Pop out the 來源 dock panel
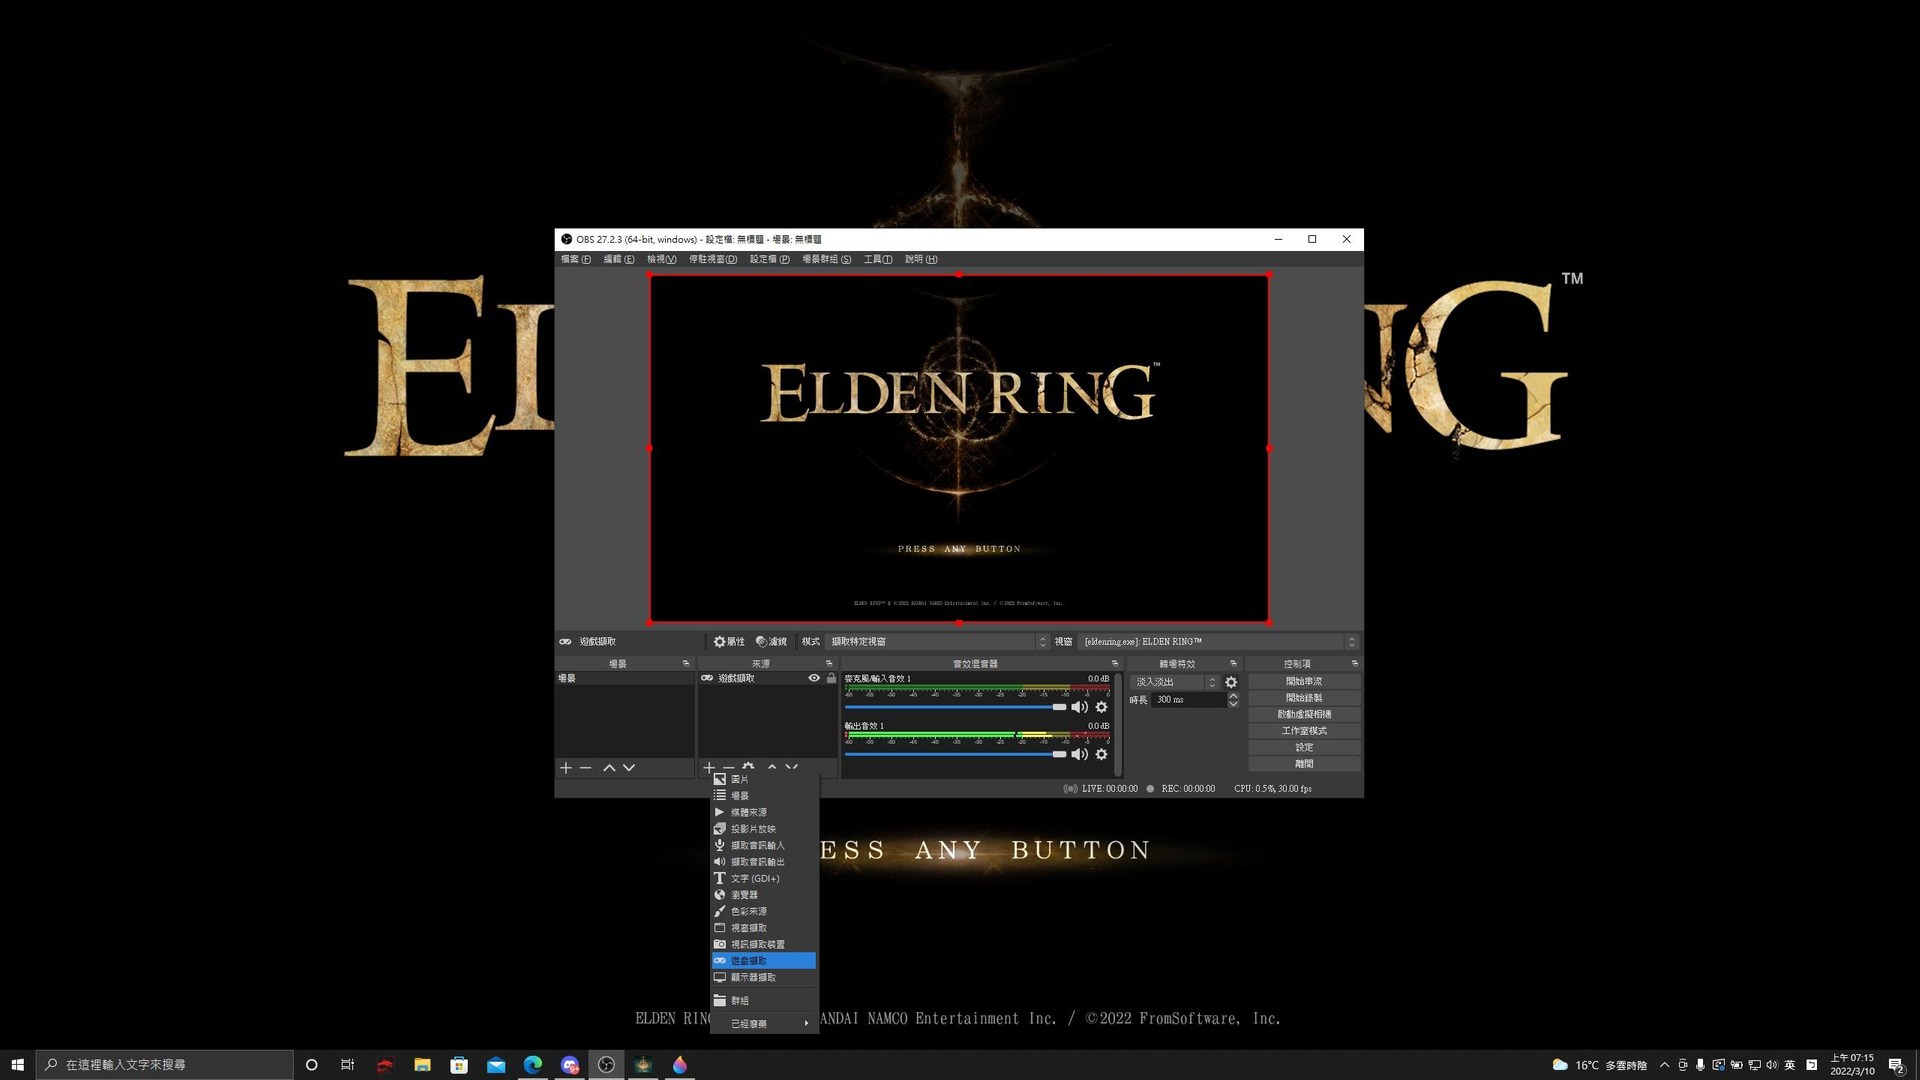 click(829, 664)
